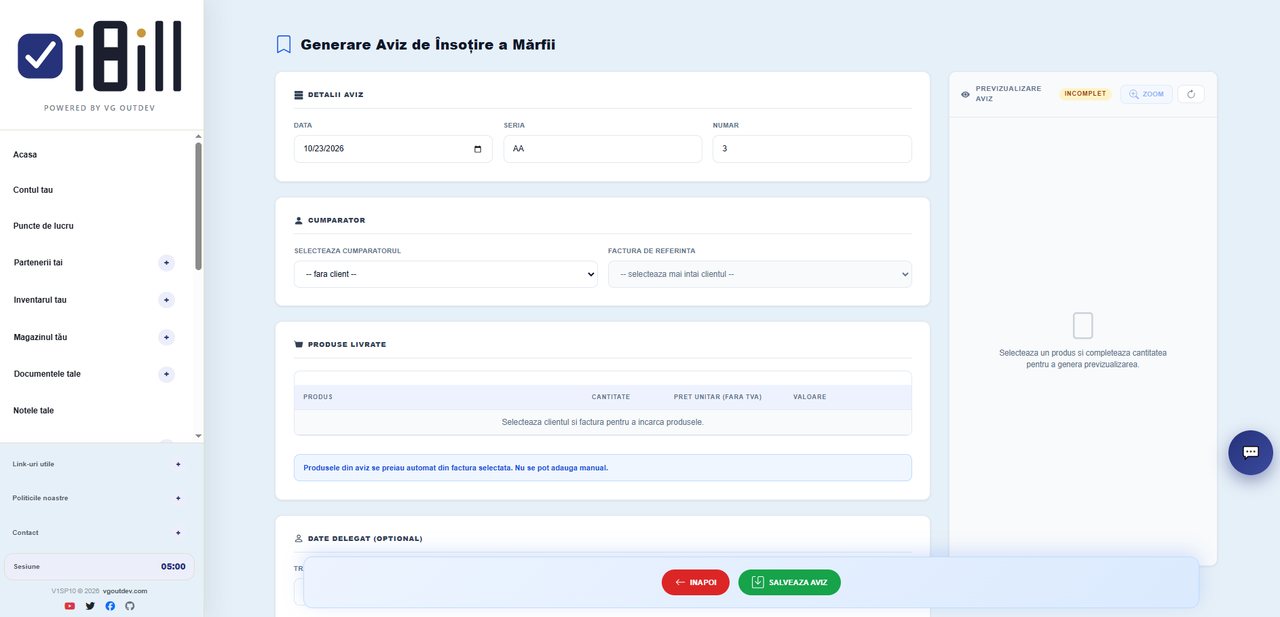
Task: Open the Factura de Referinta dropdown
Action: (x=760, y=274)
